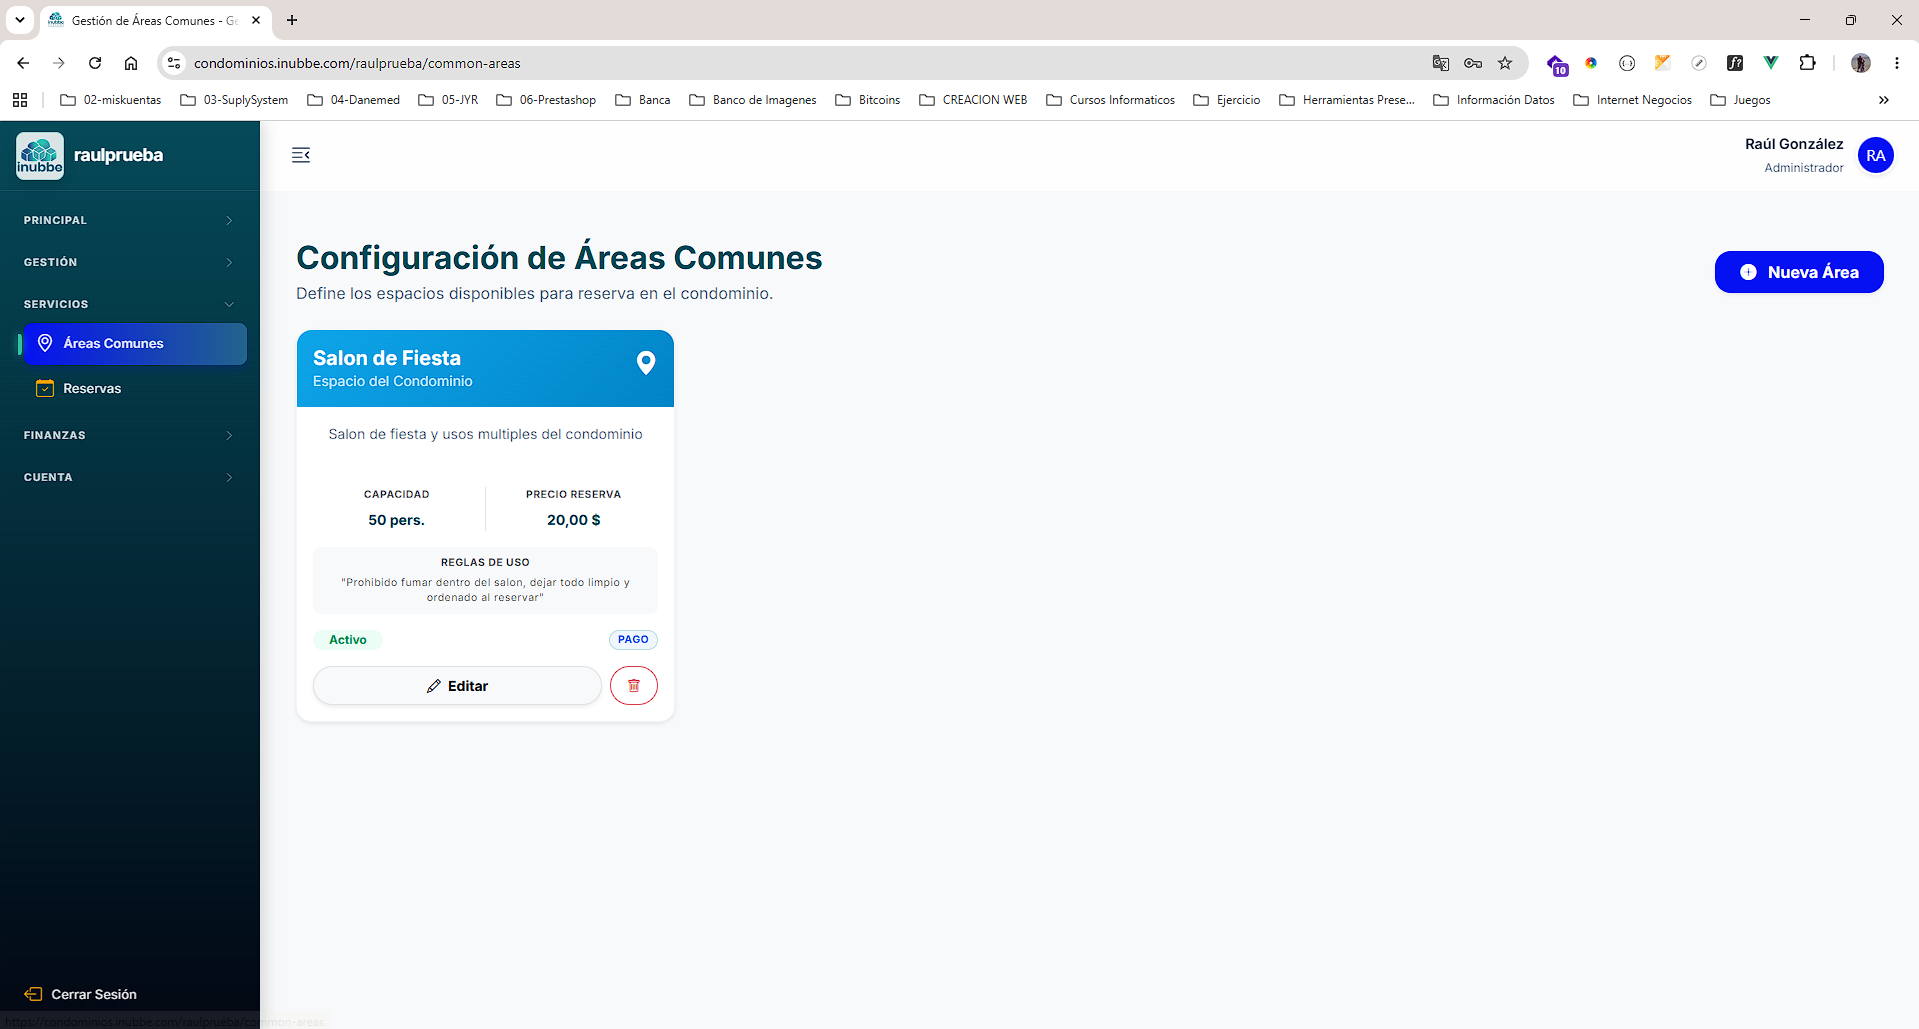Click the address bar URL
The height and width of the screenshot is (1029, 1919).
(357, 63)
